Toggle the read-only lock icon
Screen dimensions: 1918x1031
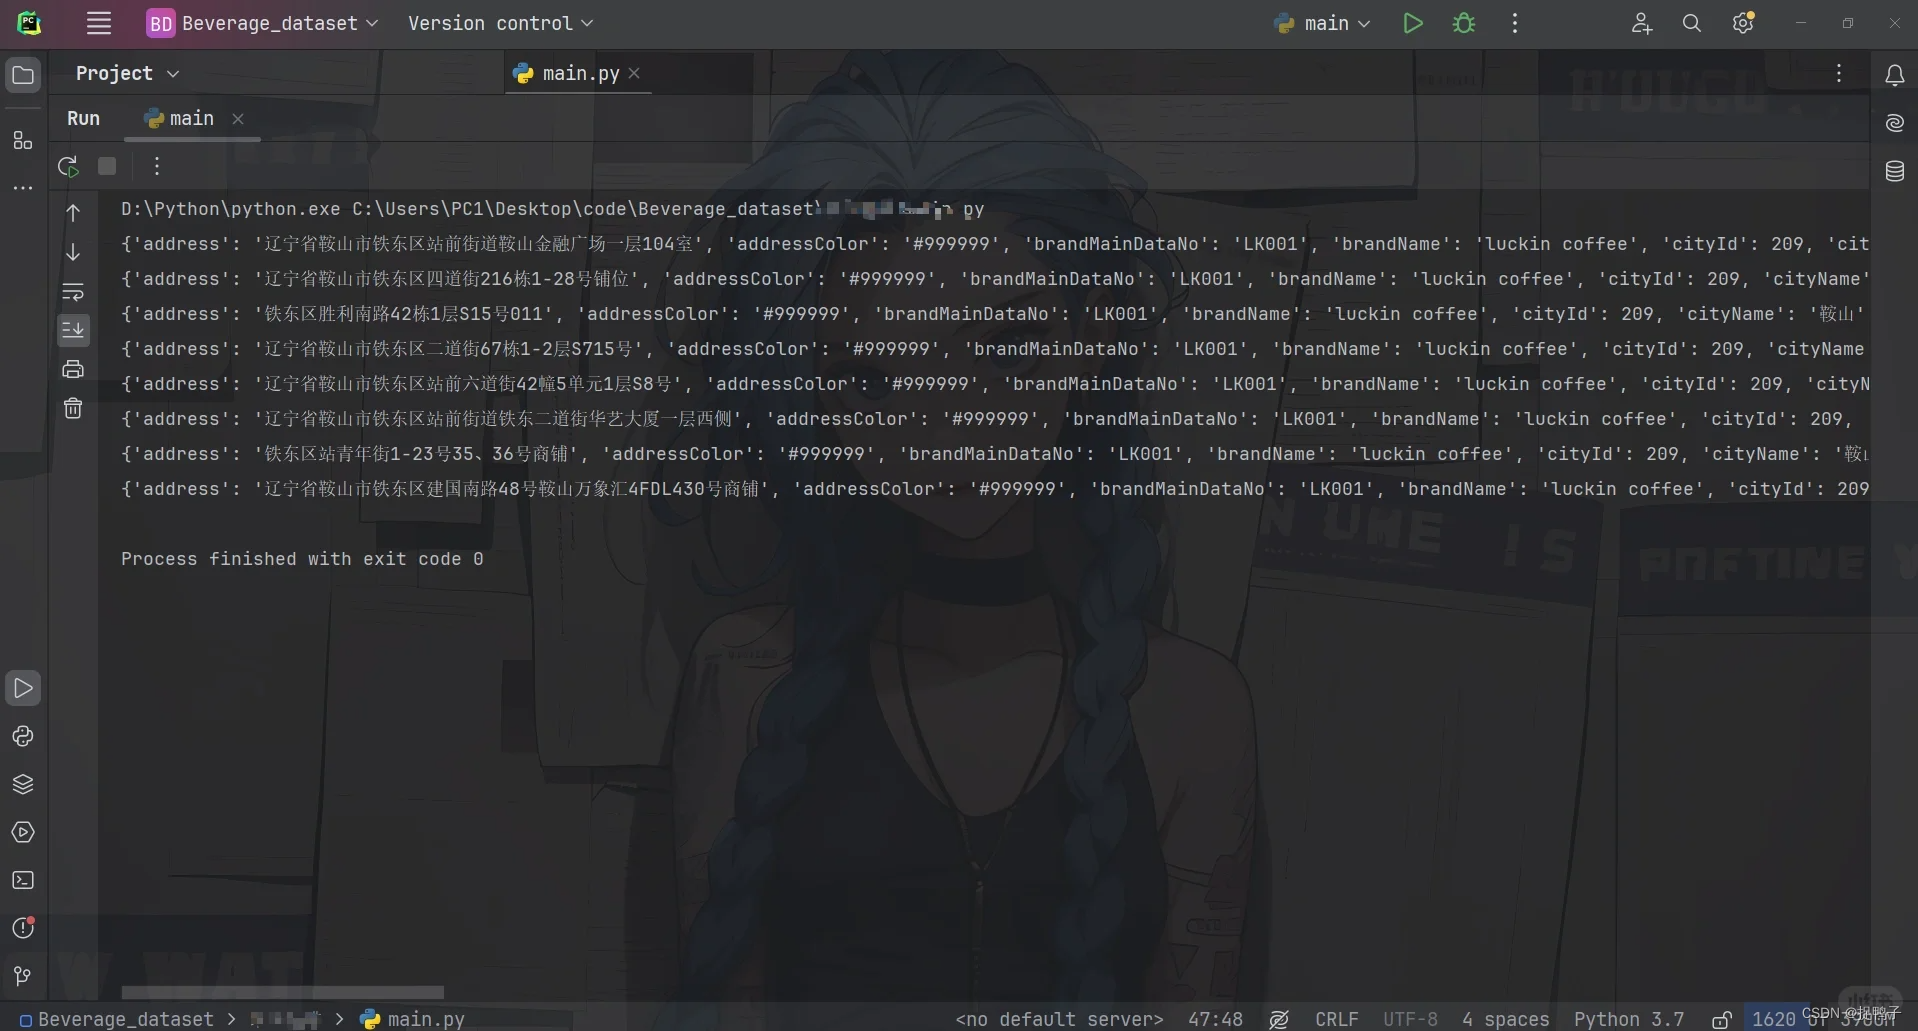(1721, 1019)
